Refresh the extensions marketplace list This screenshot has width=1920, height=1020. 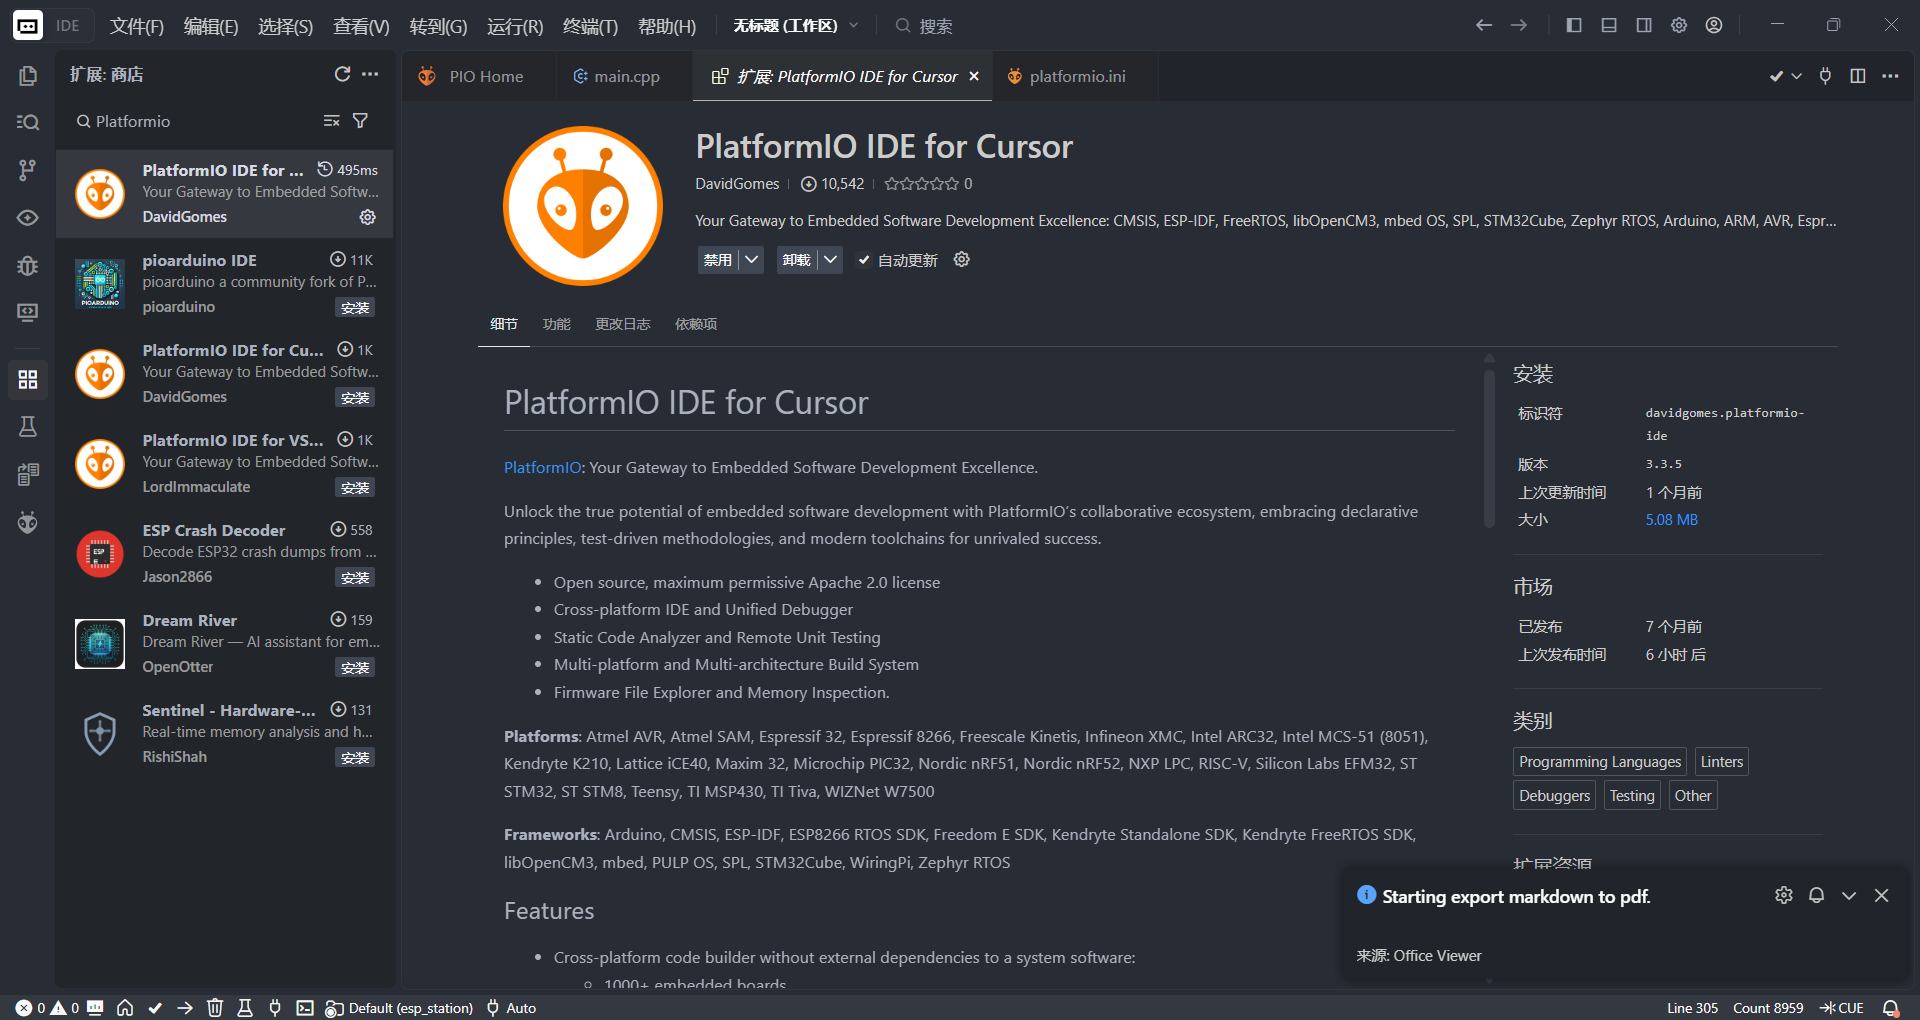pos(342,74)
